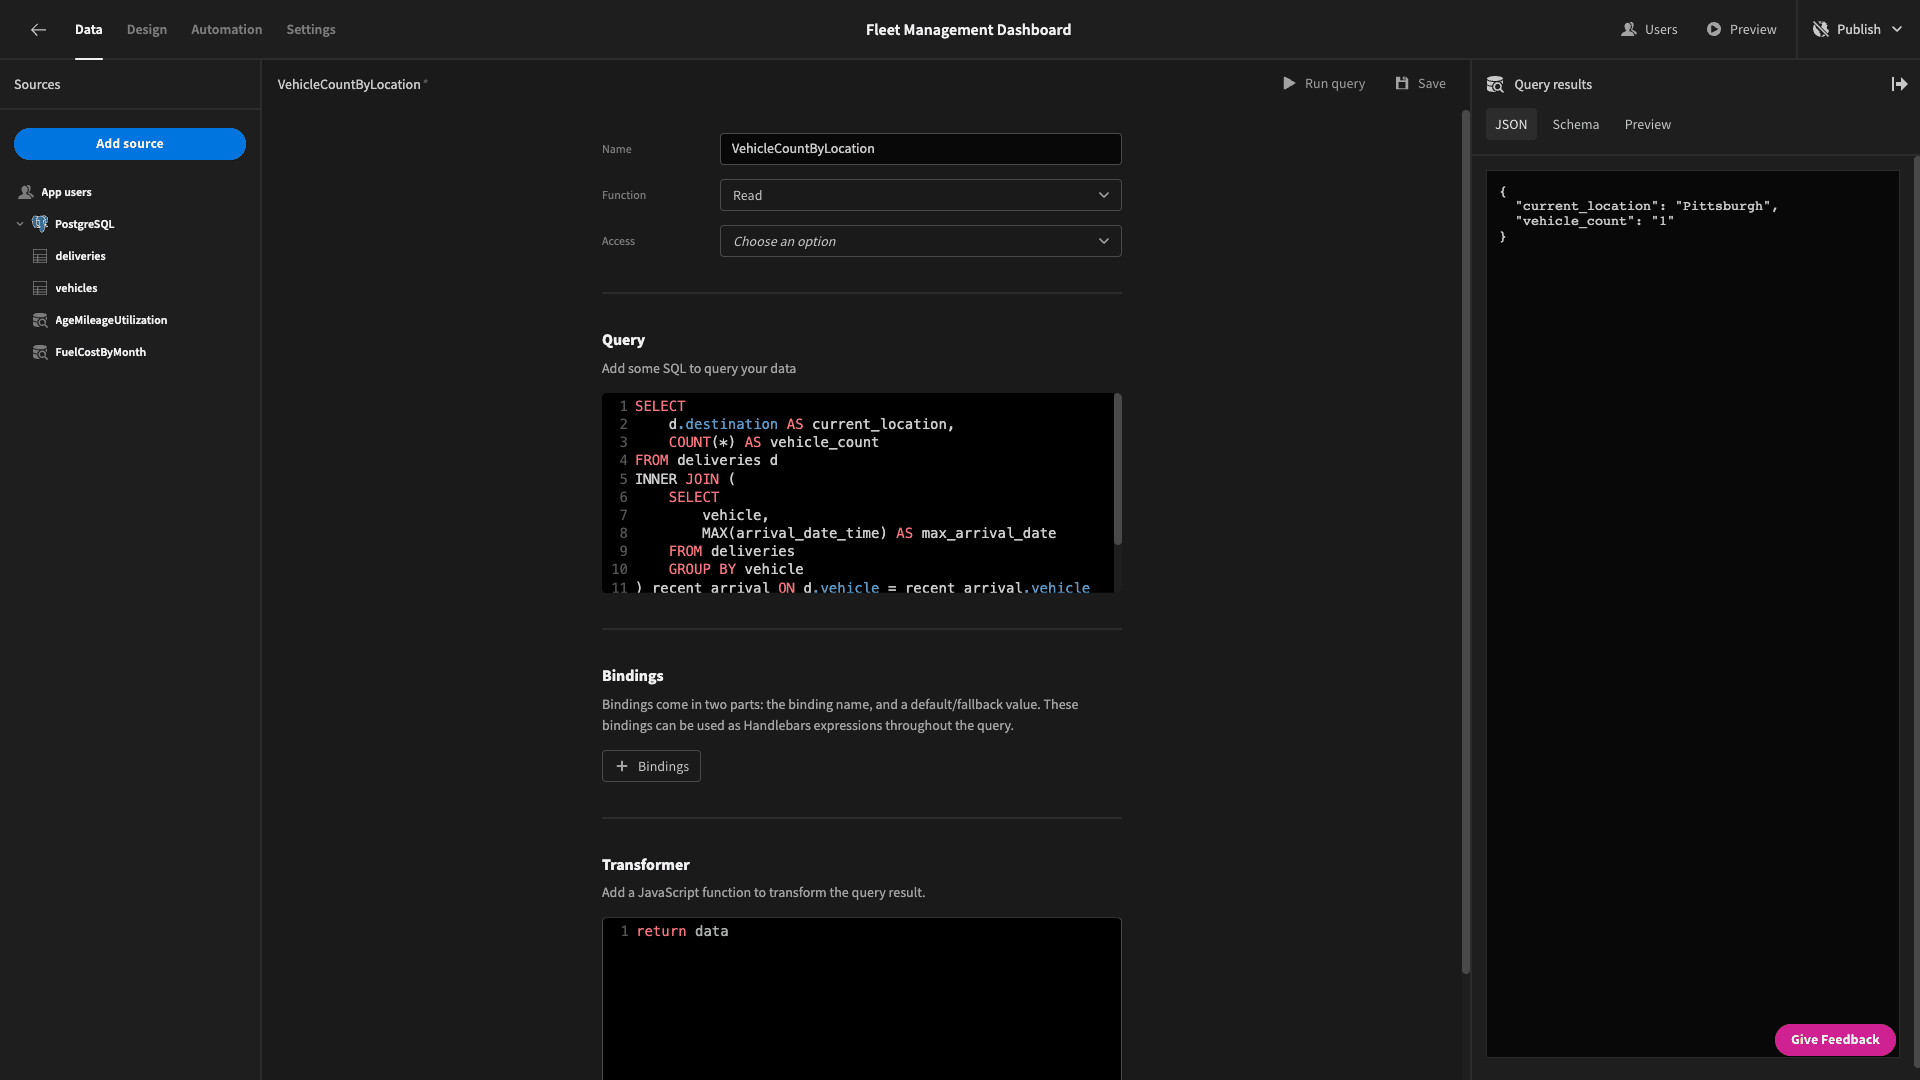This screenshot has height=1080, width=1920.
Task: Click the PostgreSQL elephant icon
Action: [40, 224]
